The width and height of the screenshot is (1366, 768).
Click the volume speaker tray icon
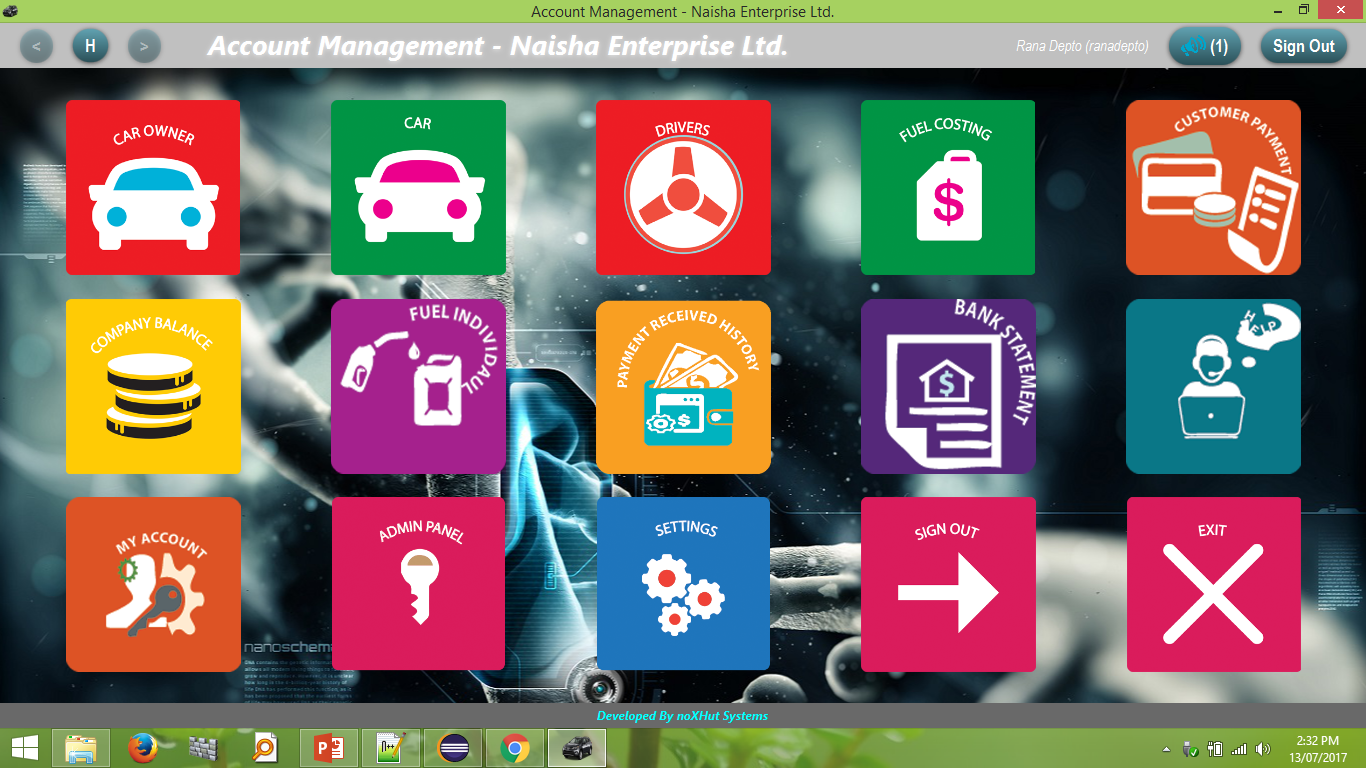[x=1263, y=749]
